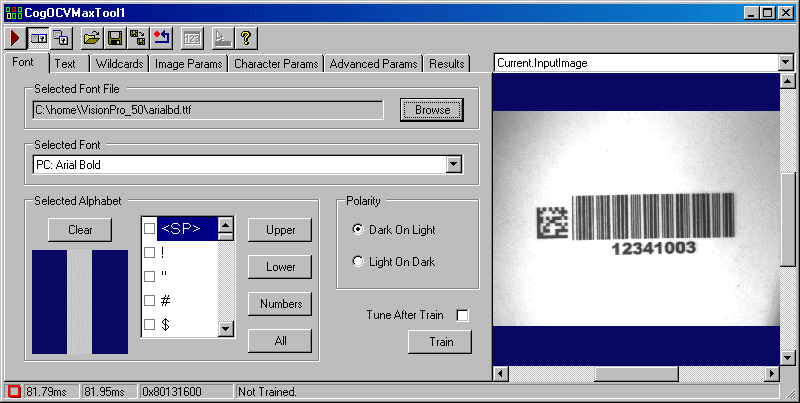Check the exclamation mark character box
The image size is (800, 403).
149,253
